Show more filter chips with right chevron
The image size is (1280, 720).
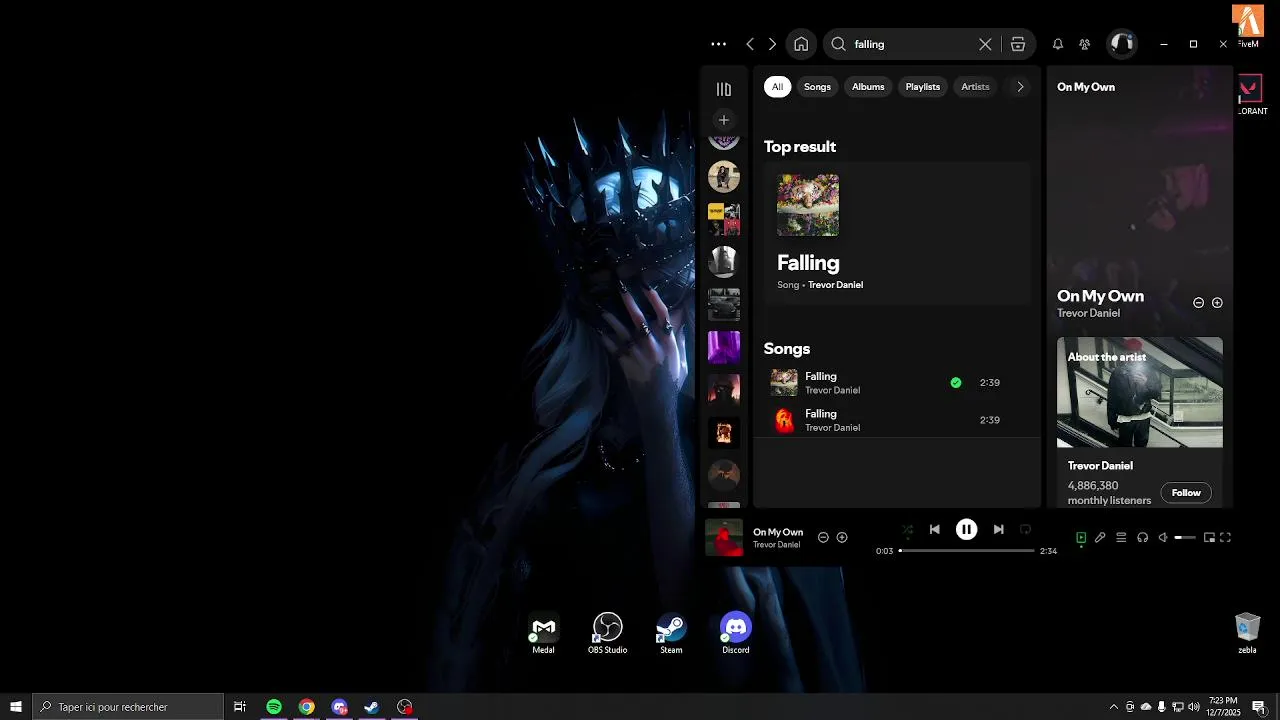click(1020, 87)
